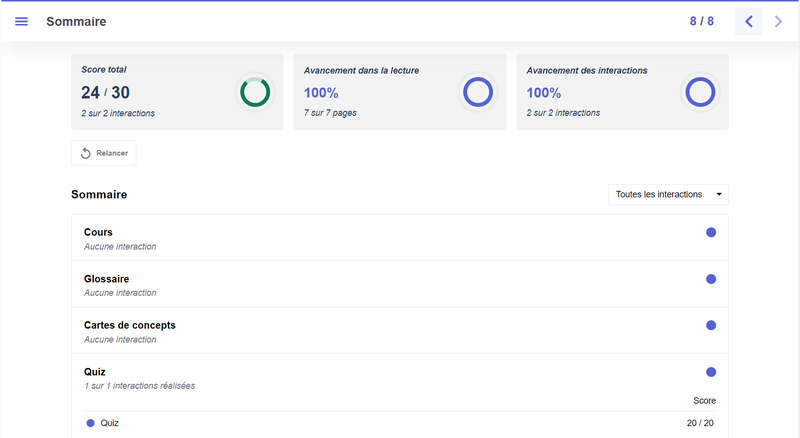Open the Toutes les interactions dropdown

(668, 194)
